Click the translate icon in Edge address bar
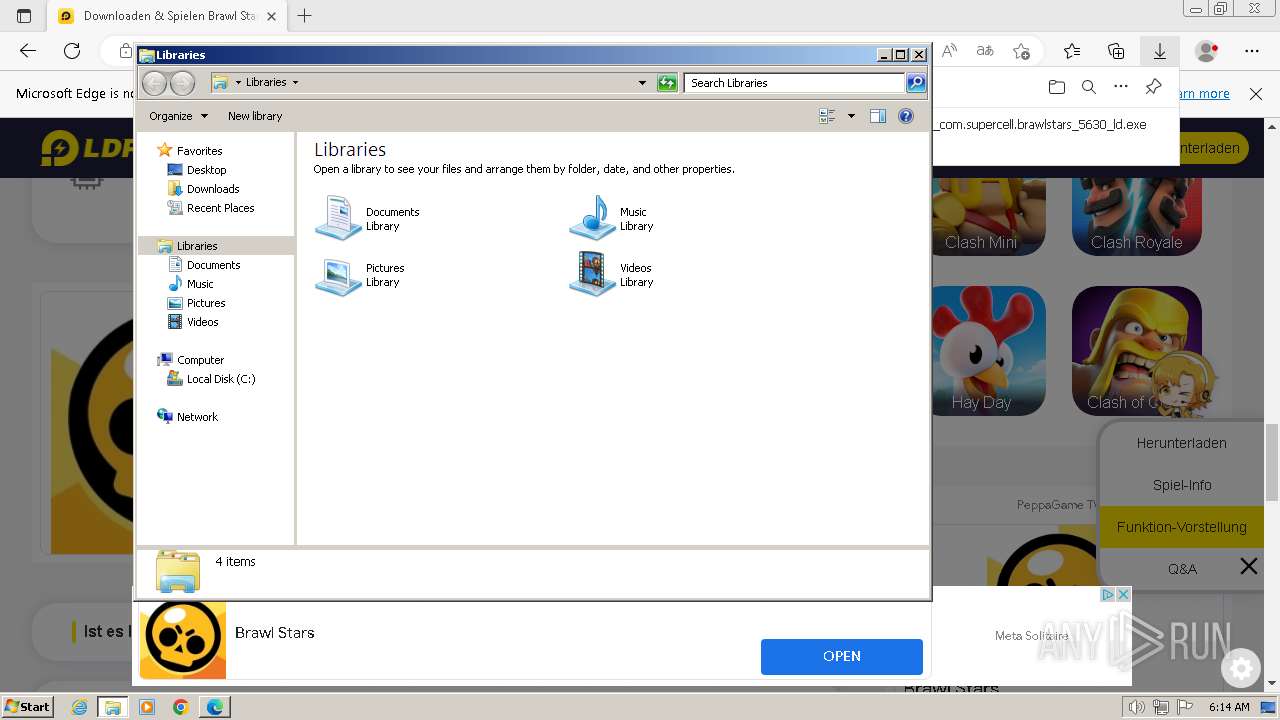 pos(985,51)
